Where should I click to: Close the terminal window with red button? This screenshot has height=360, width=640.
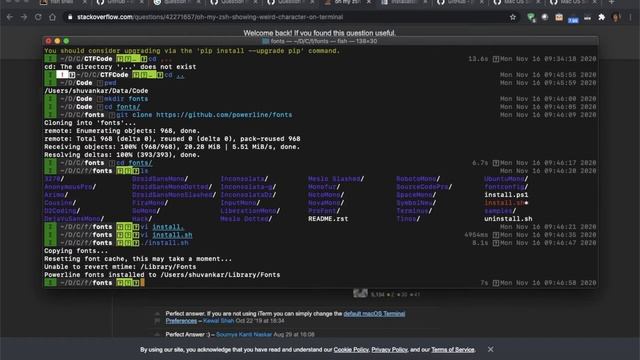click(x=49, y=41)
